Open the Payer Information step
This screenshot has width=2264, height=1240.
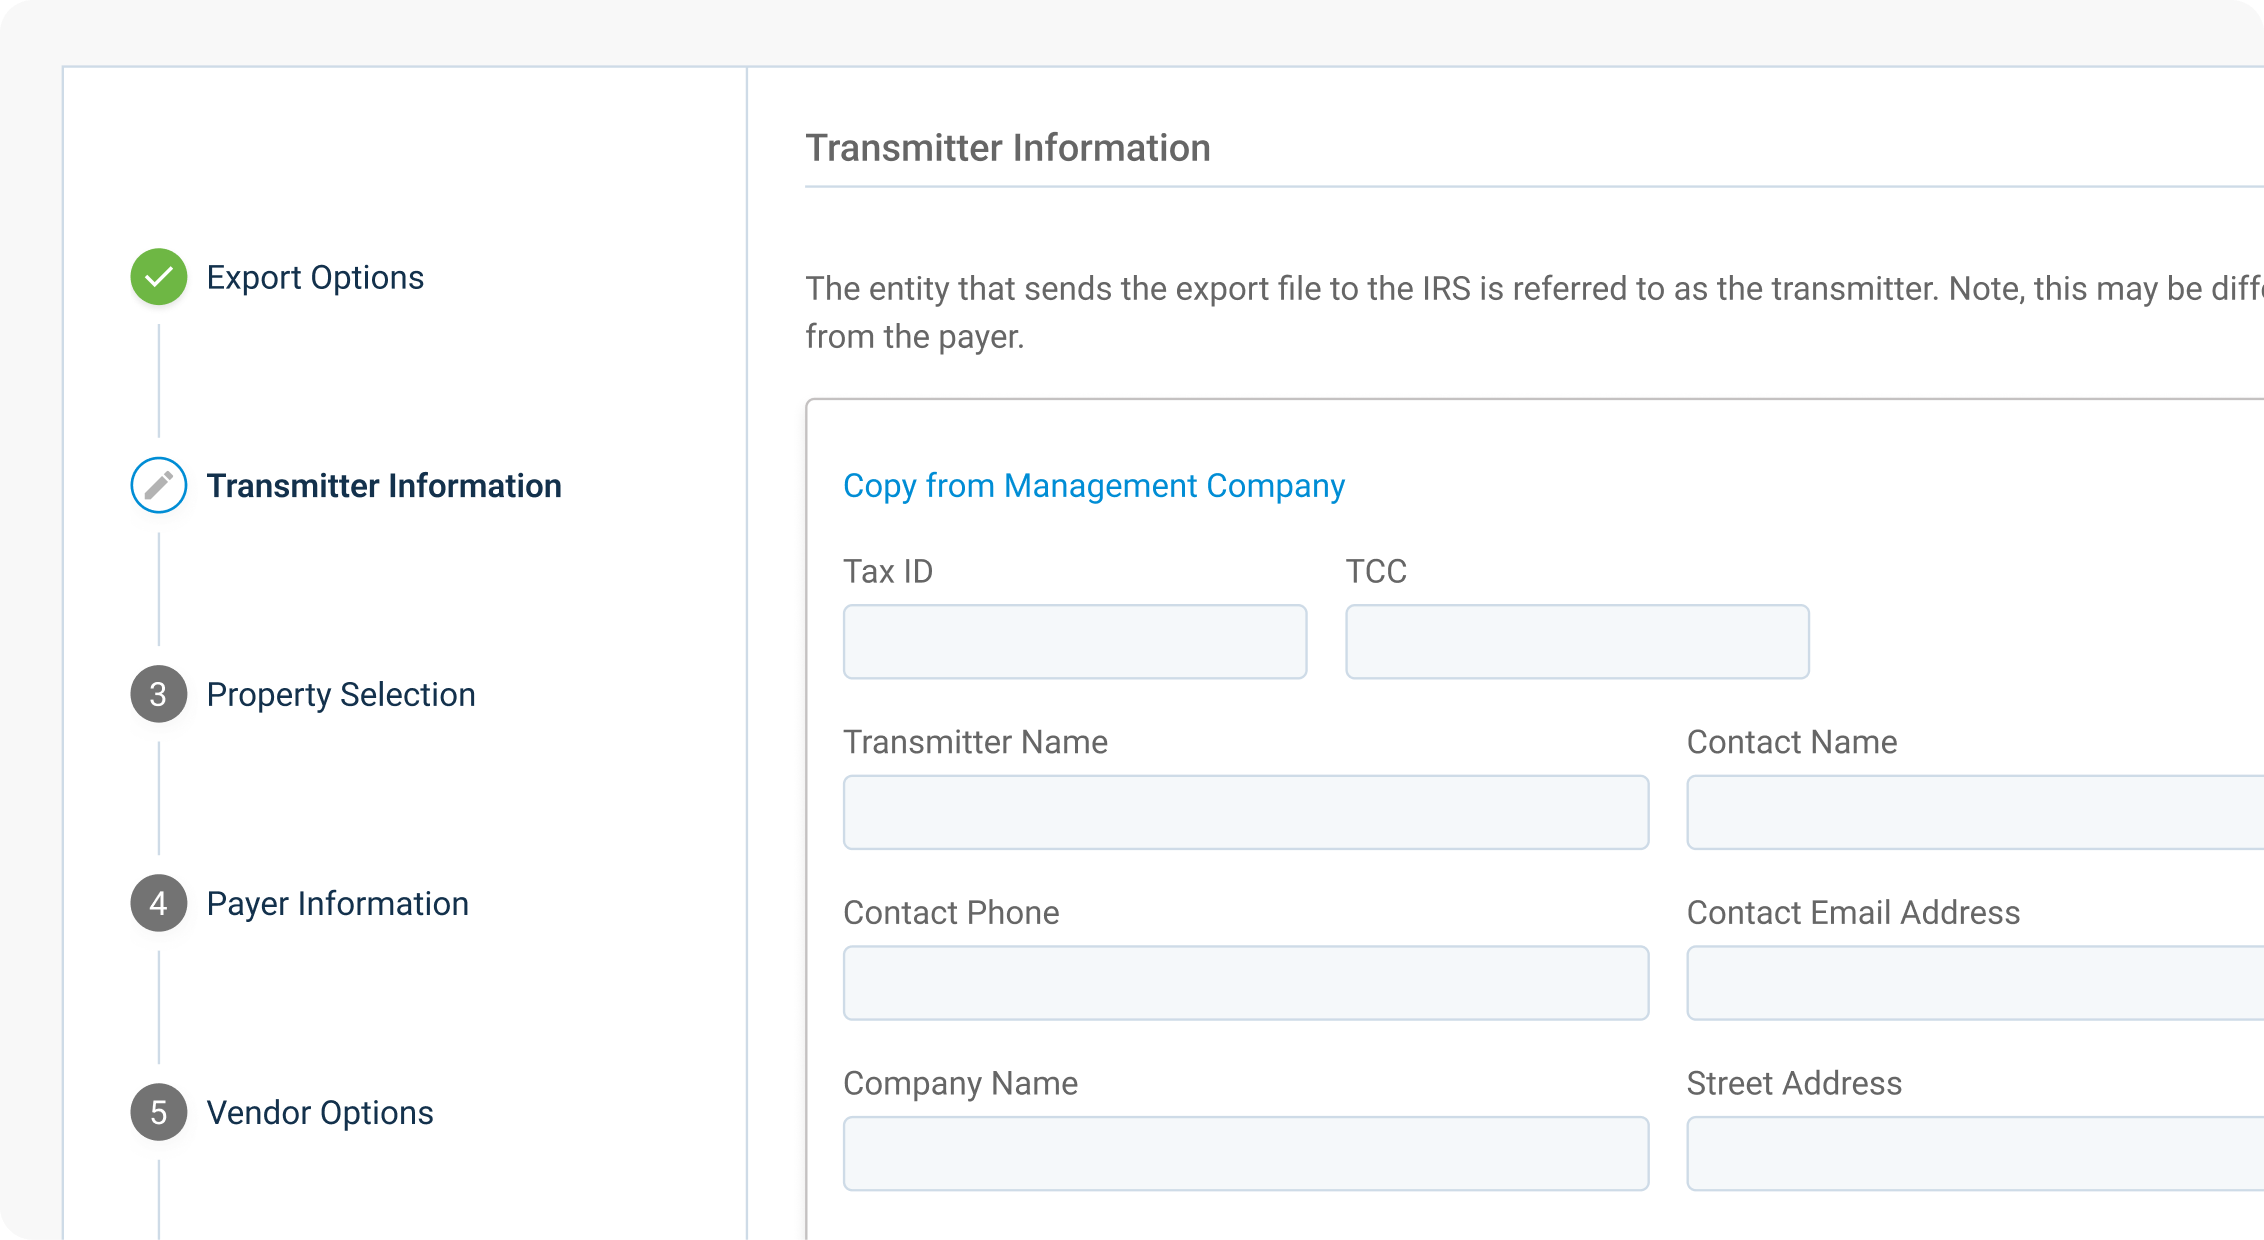point(338,904)
